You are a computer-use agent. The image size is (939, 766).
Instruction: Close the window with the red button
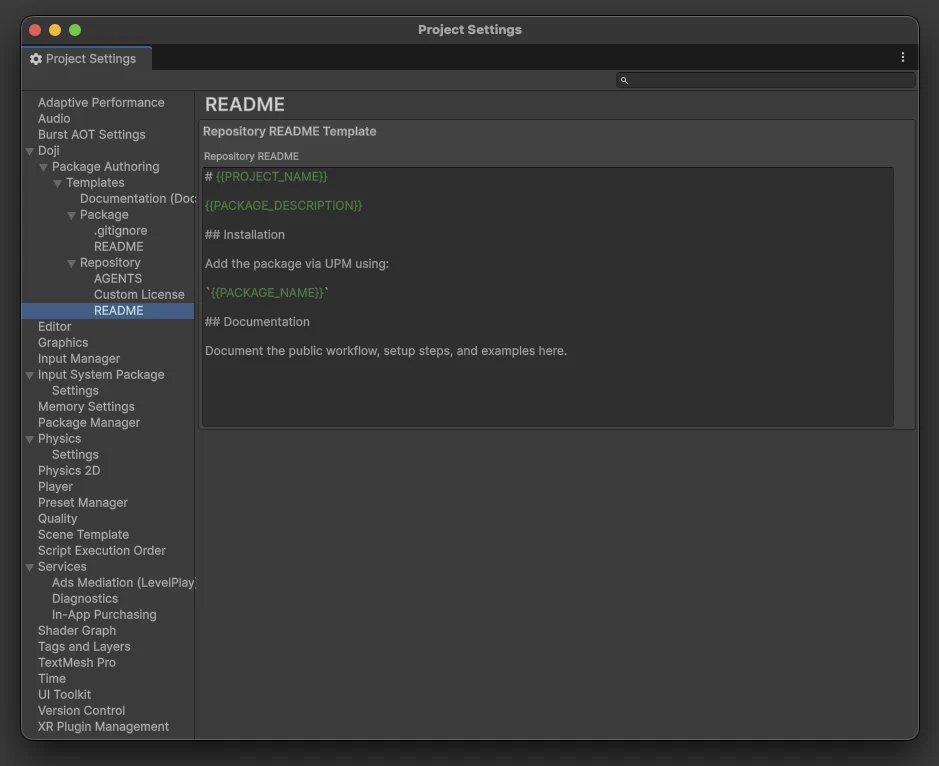point(35,30)
